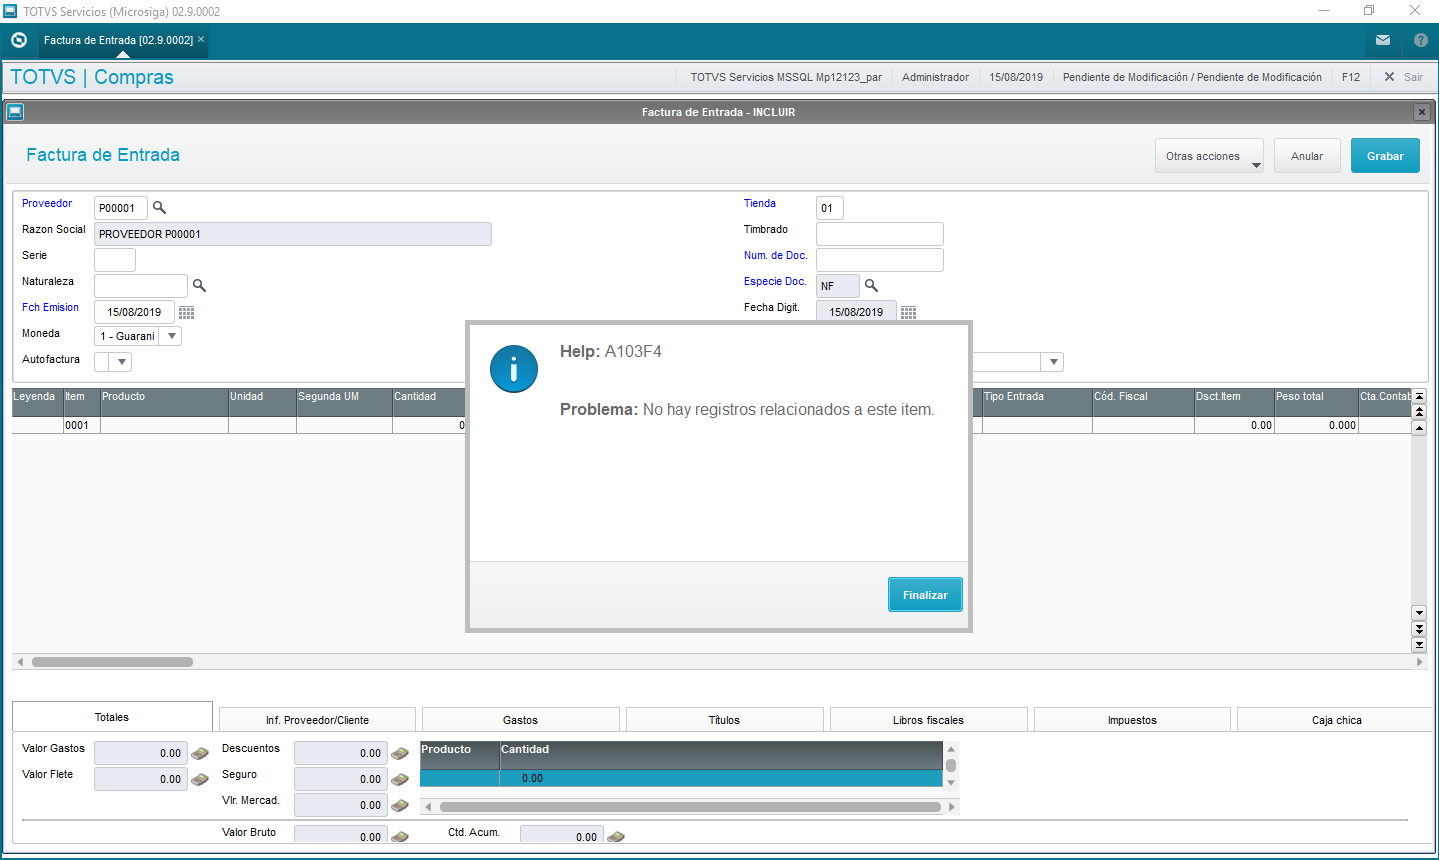Open the help question mark icon
This screenshot has height=860, width=1439.
[1421, 40]
